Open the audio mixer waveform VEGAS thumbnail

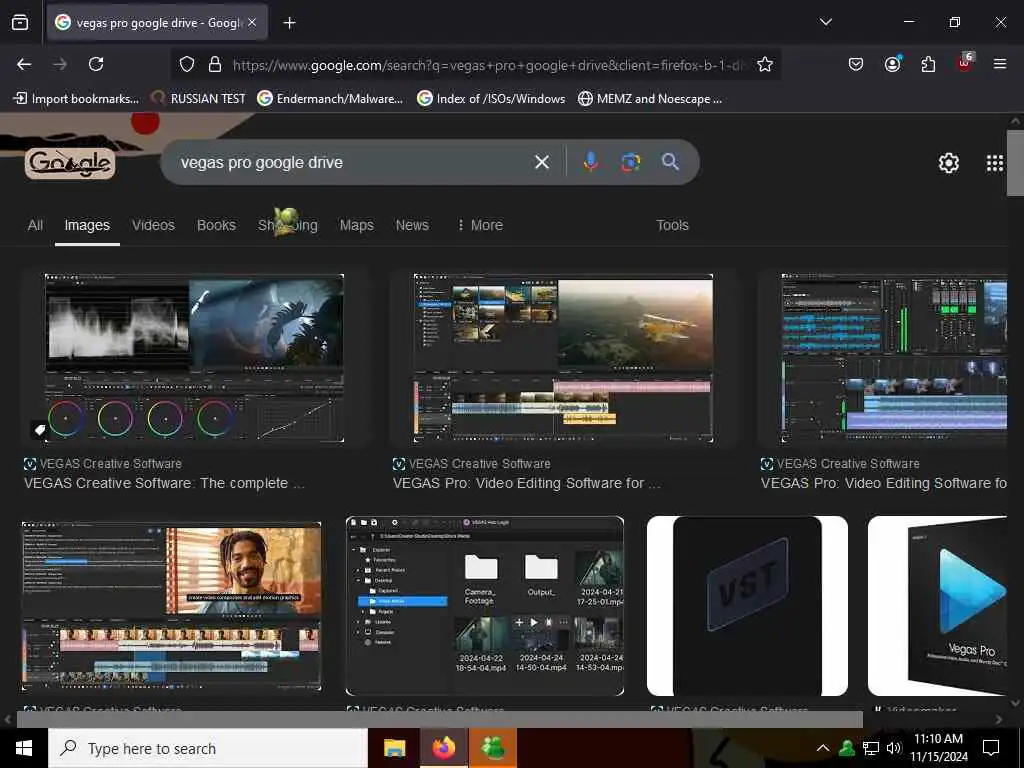893,359
